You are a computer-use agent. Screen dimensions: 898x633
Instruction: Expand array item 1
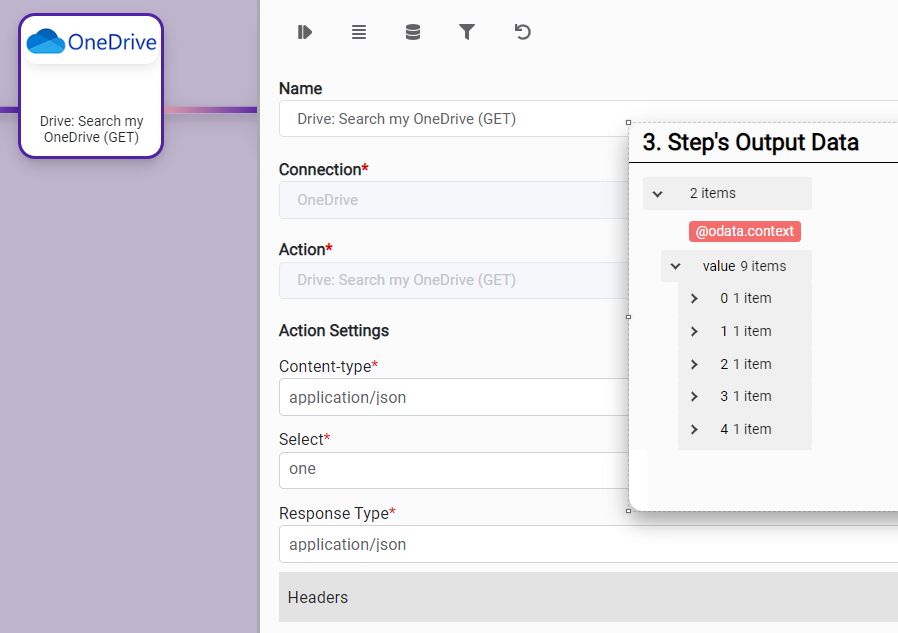pos(694,332)
